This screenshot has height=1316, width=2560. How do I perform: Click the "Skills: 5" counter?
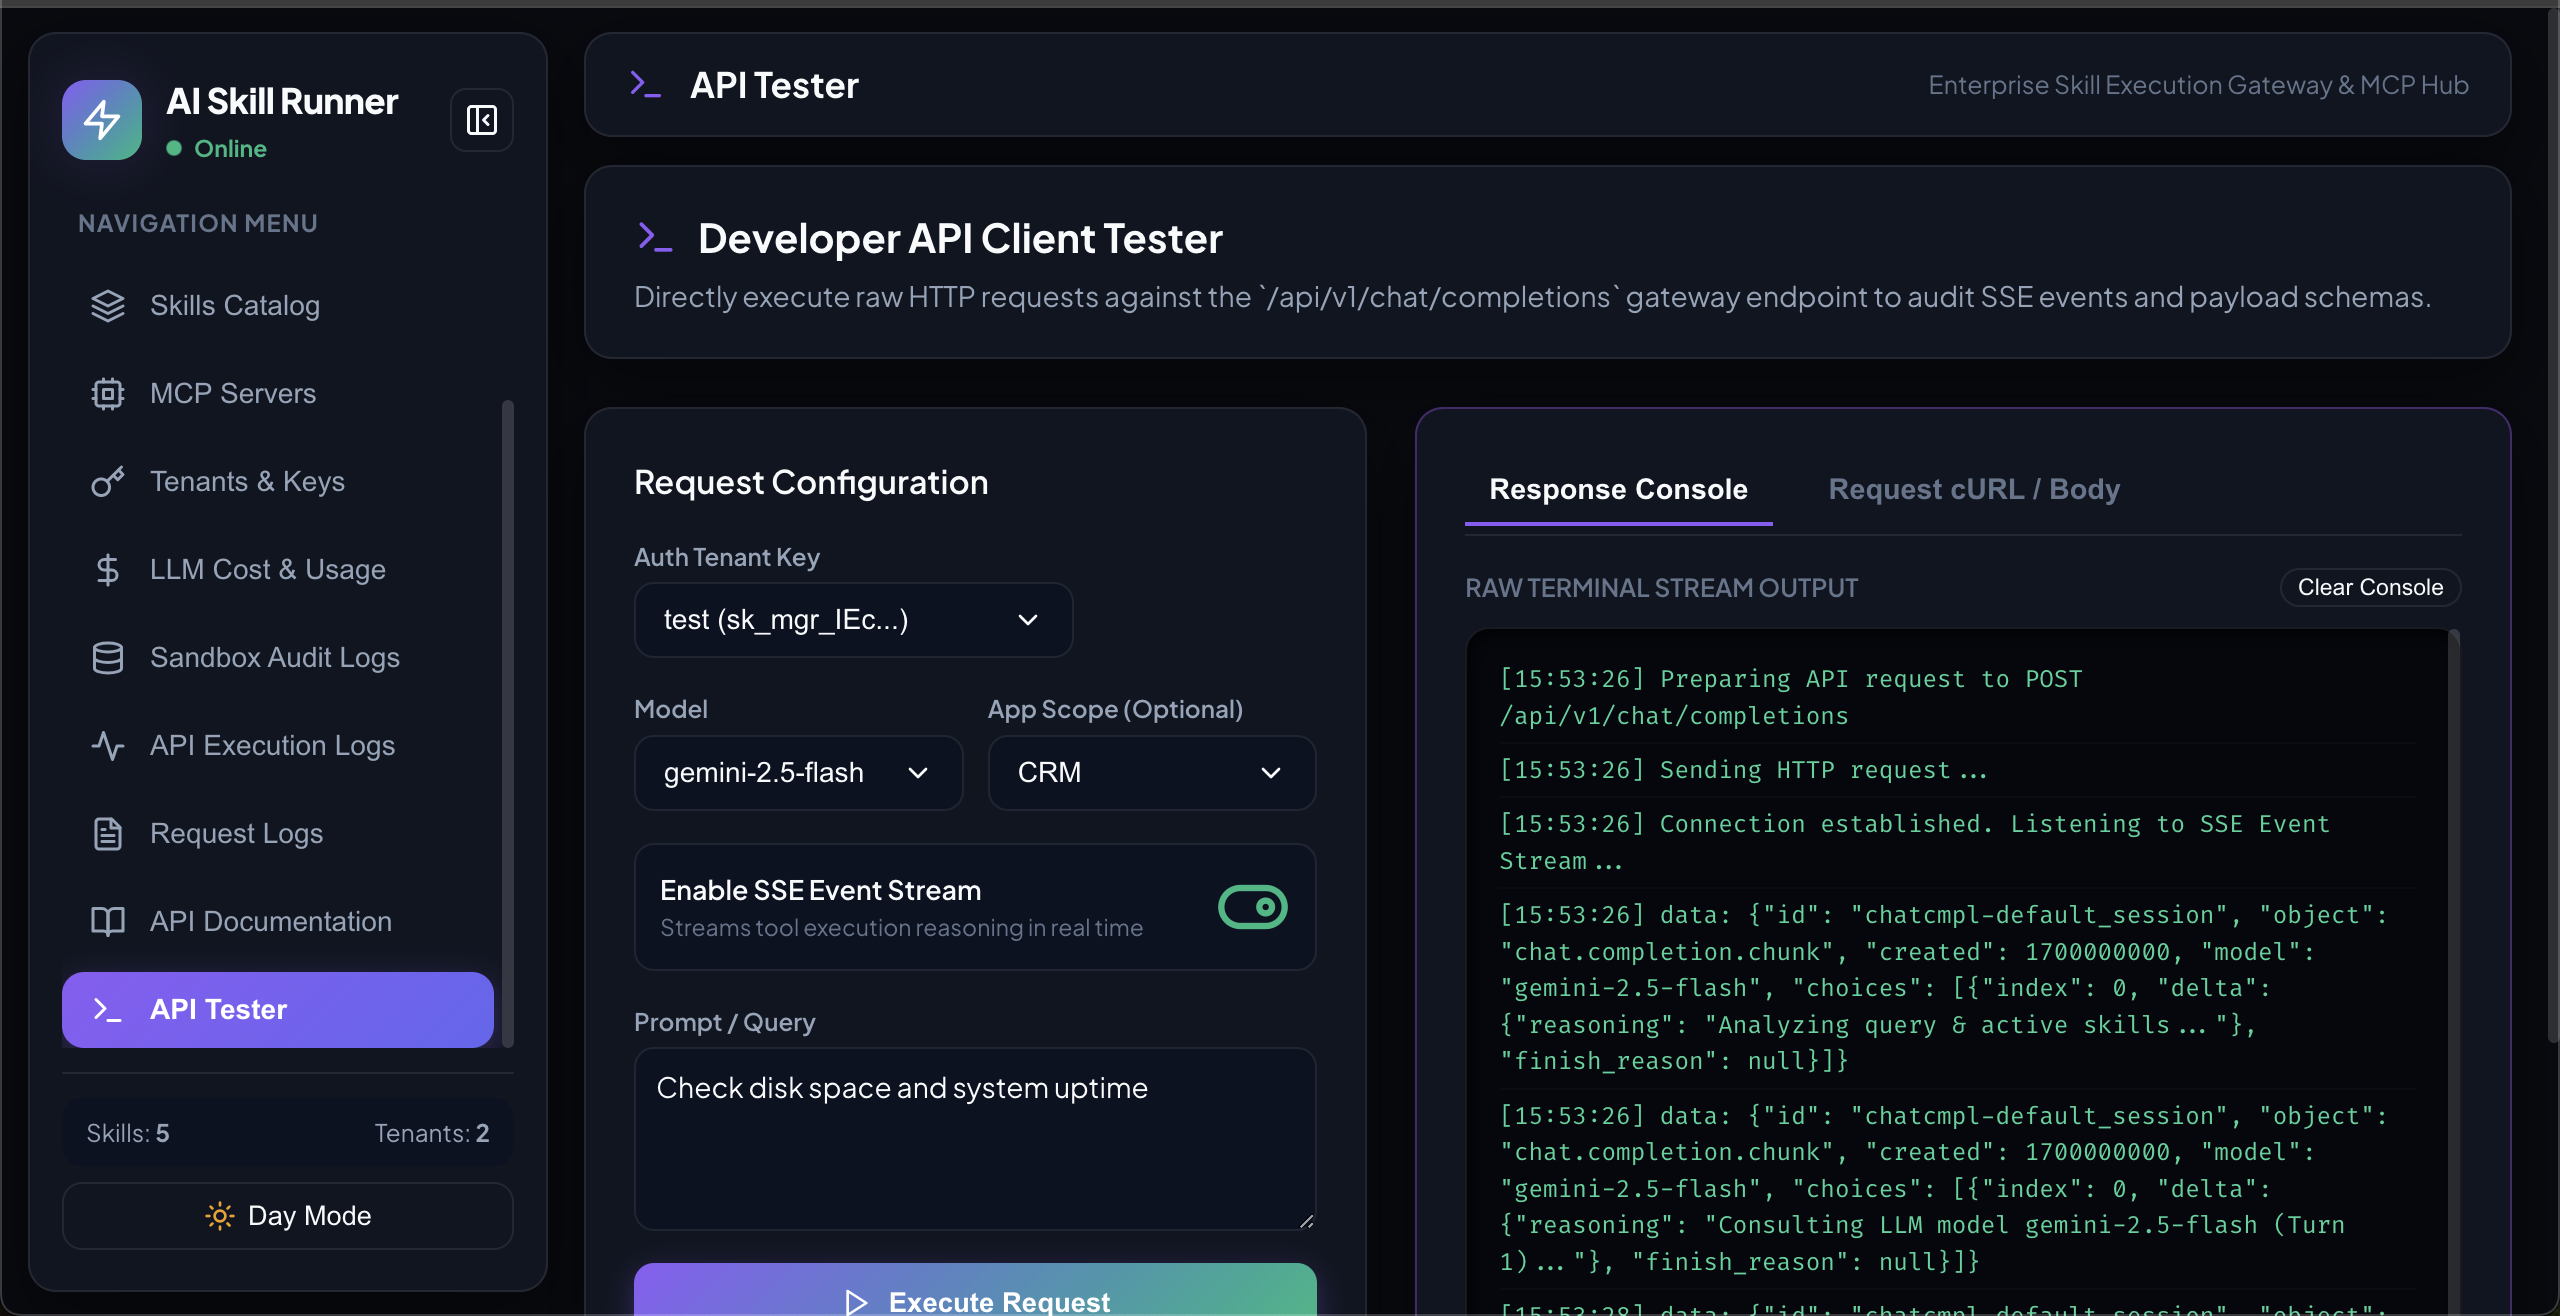click(128, 1133)
